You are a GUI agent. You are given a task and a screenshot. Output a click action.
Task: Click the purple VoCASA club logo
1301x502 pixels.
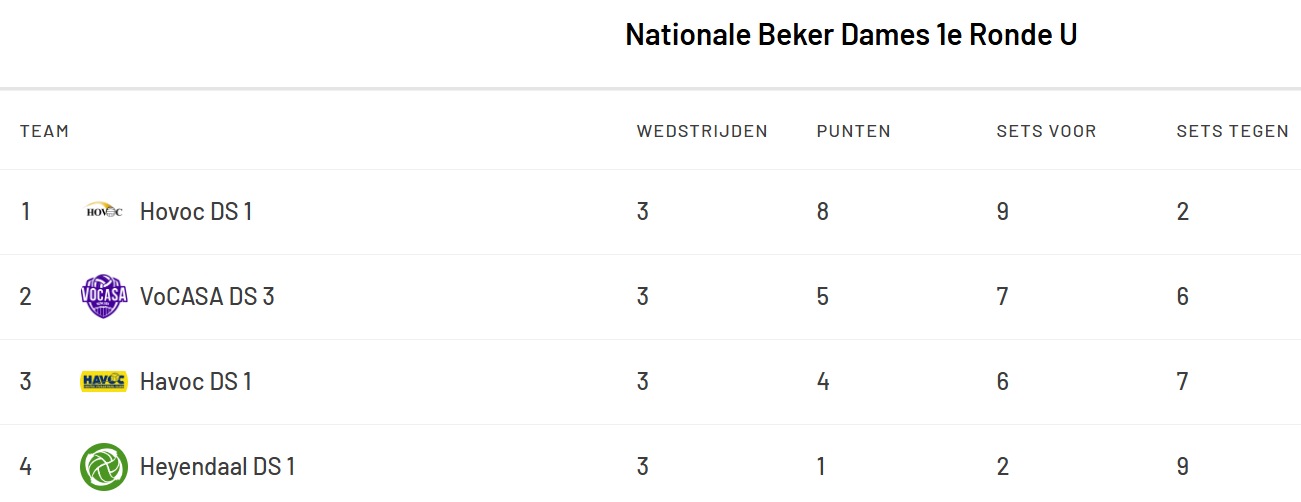[104, 297]
